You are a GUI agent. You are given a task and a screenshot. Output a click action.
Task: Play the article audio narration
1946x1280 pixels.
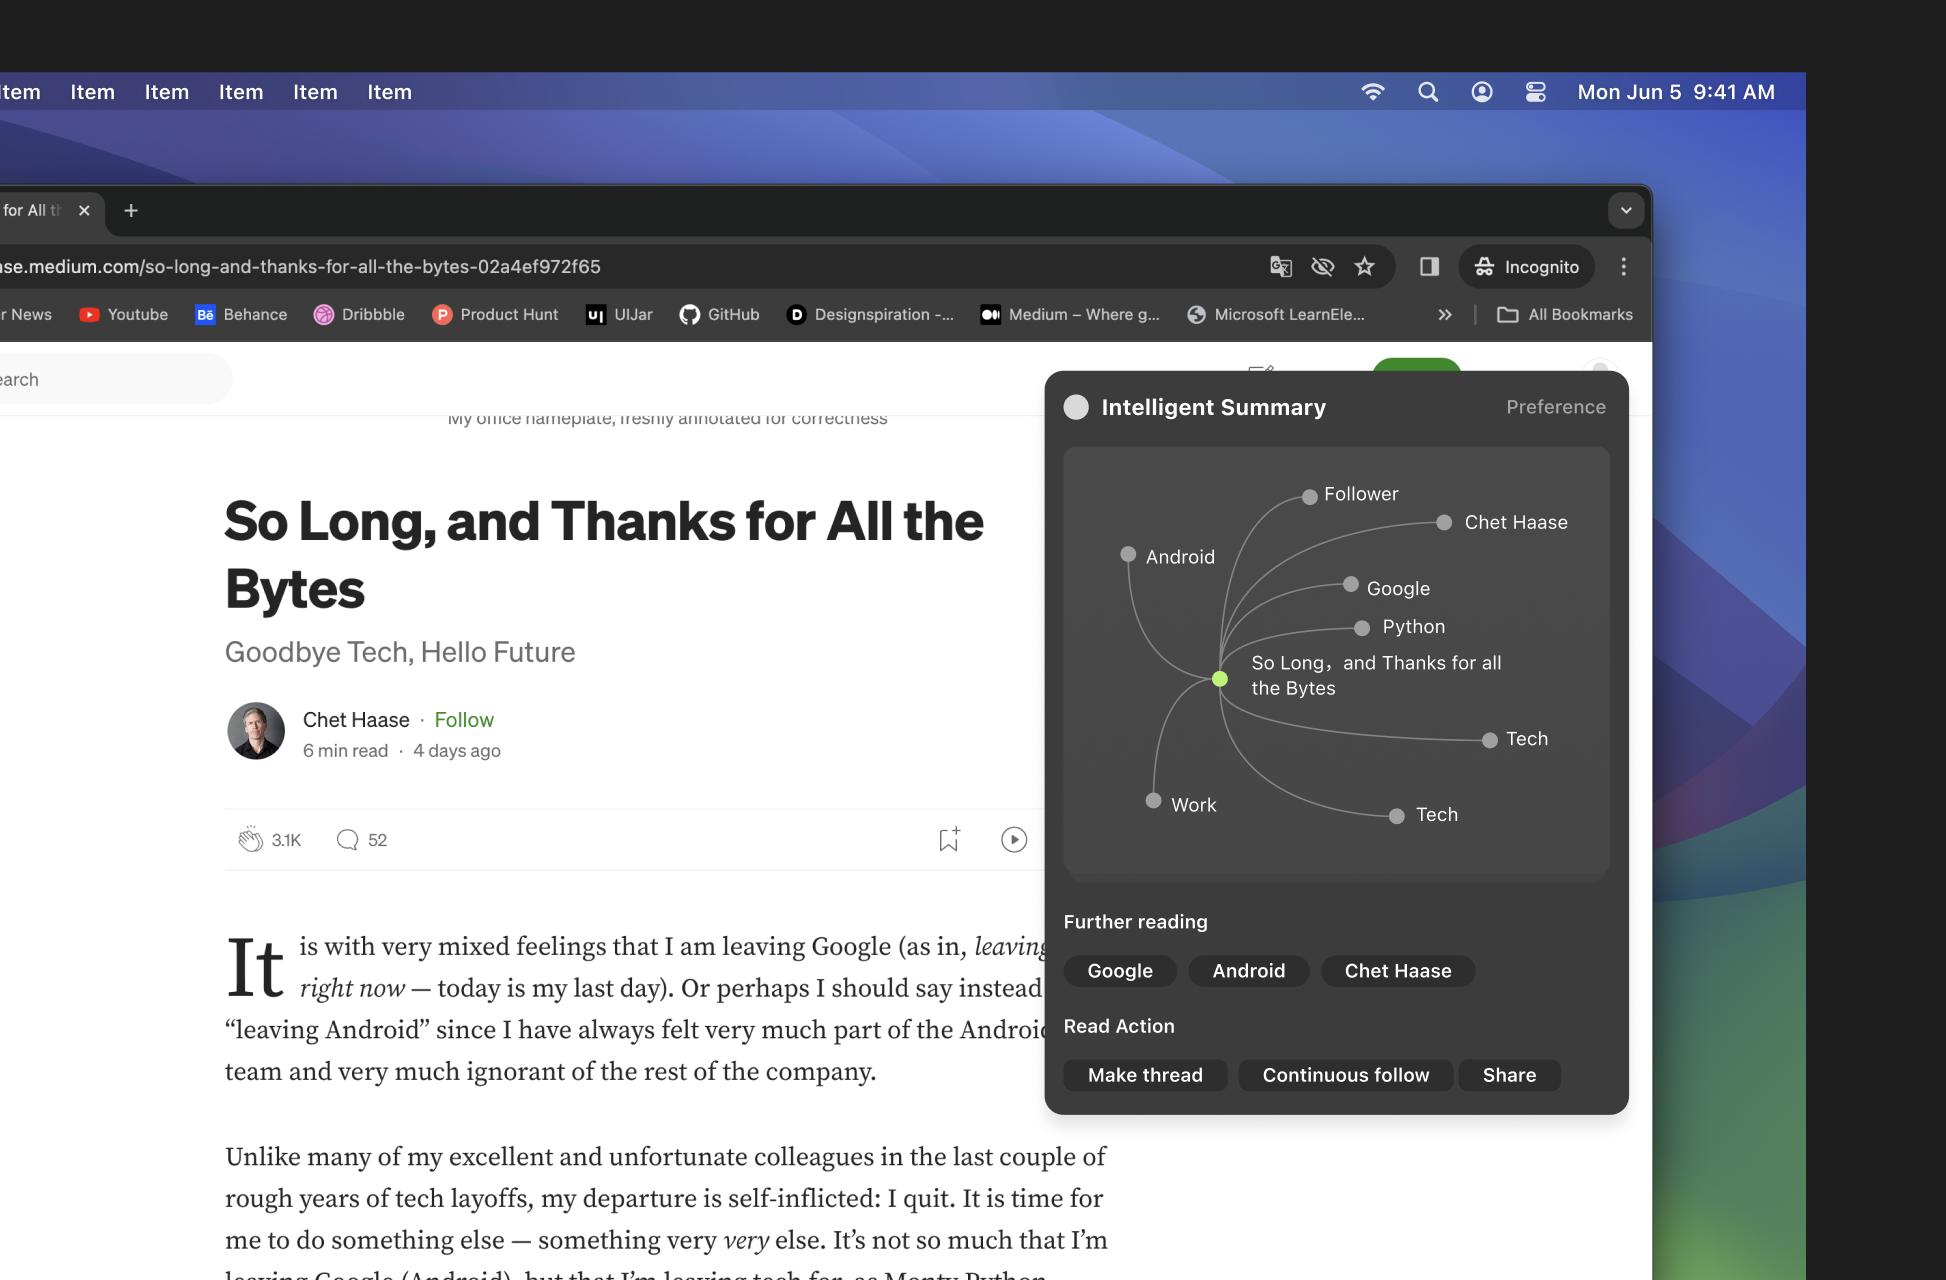pos(1013,840)
